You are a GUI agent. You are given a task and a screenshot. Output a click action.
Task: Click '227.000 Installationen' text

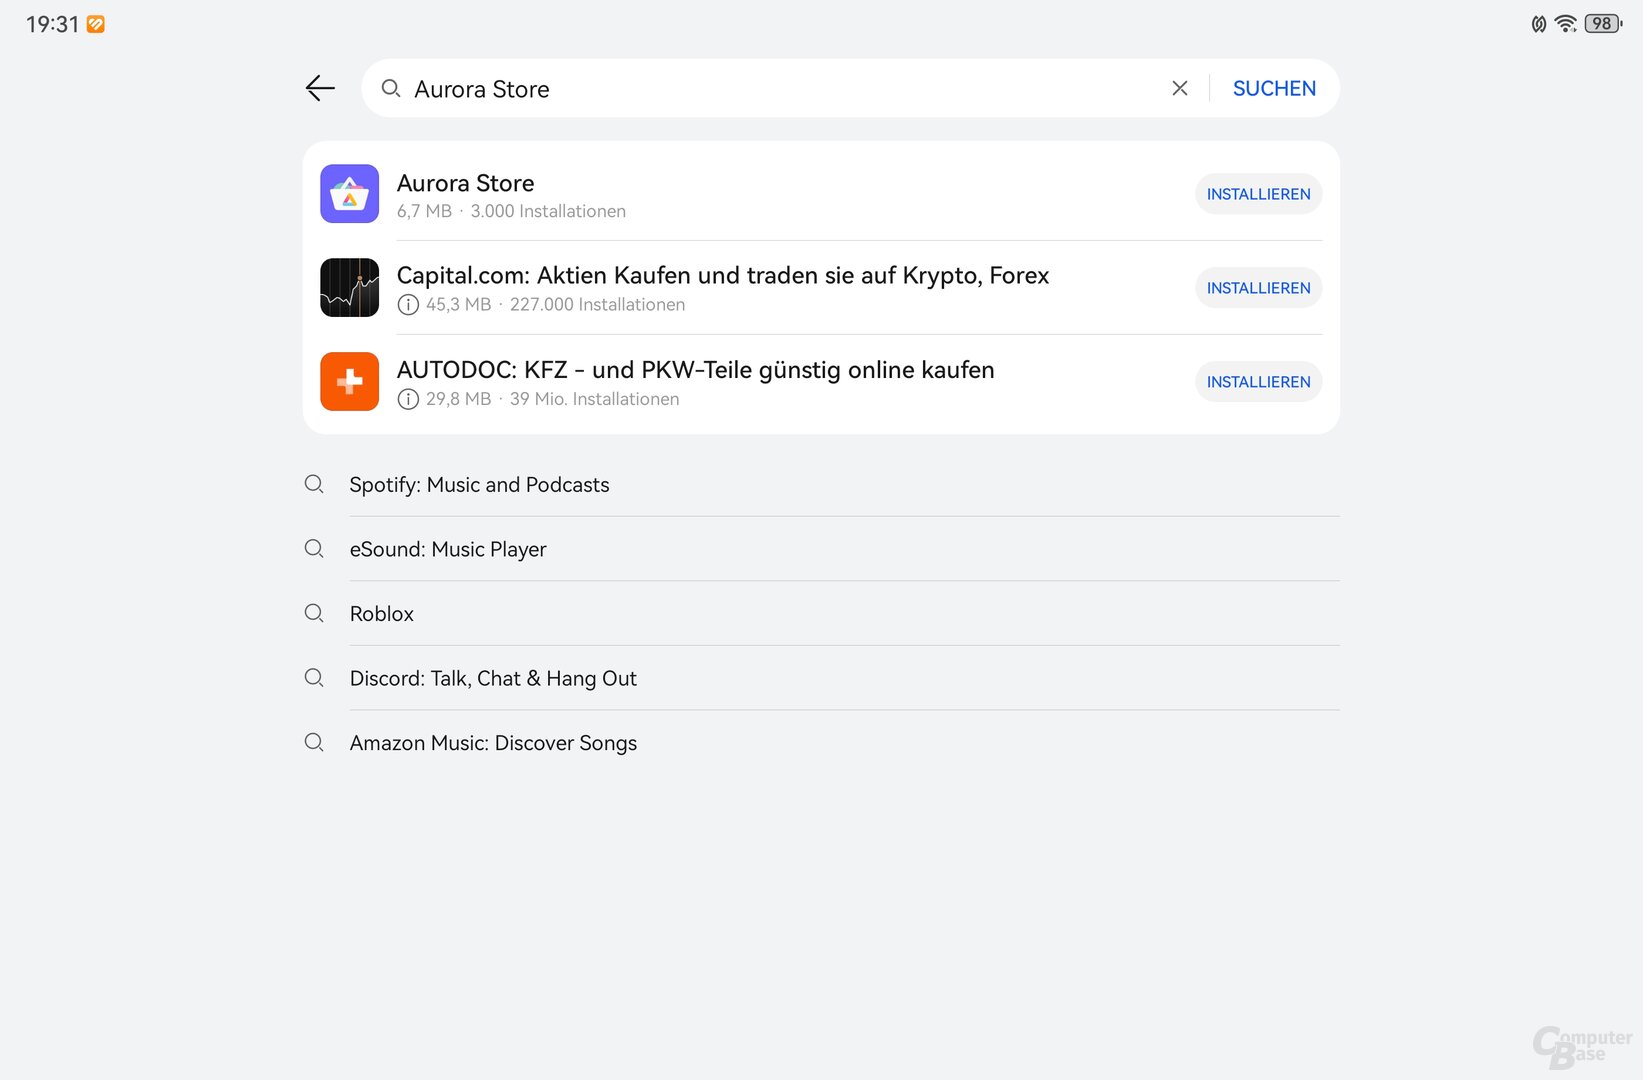(x=597, y=305)
